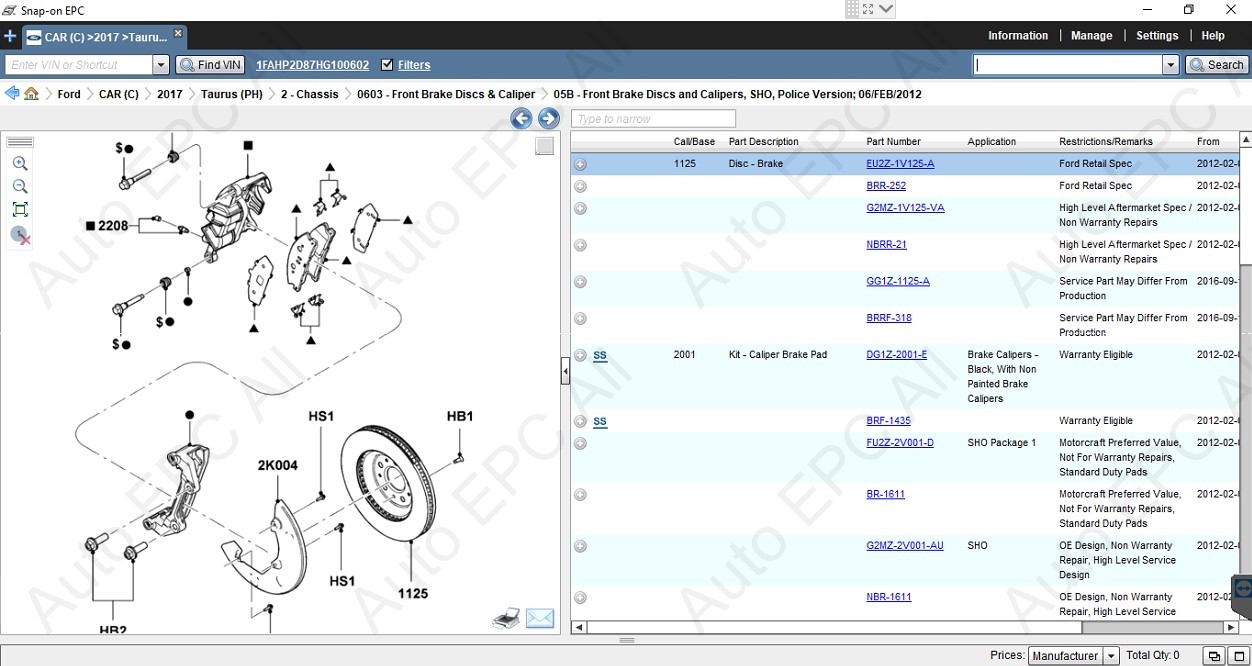
Task: Add BRR-252 row plus icon
Action: click(x=580, y=186)
